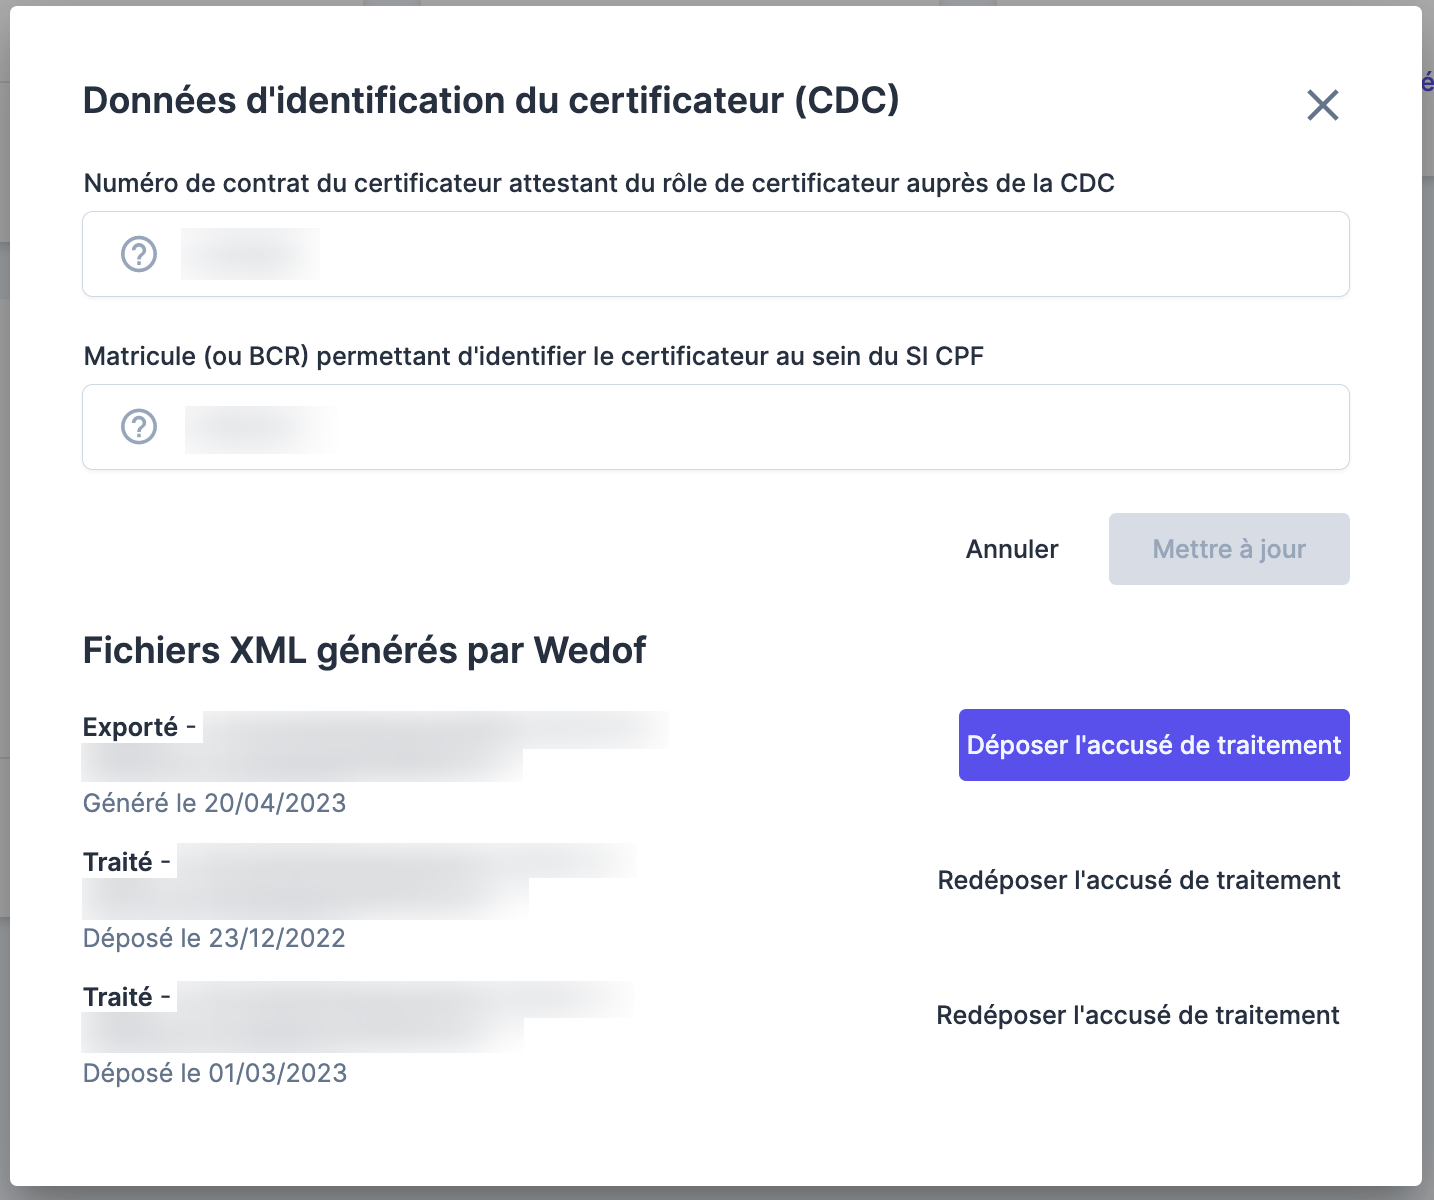Close the certificateur identification dialog

(1322, 105)
